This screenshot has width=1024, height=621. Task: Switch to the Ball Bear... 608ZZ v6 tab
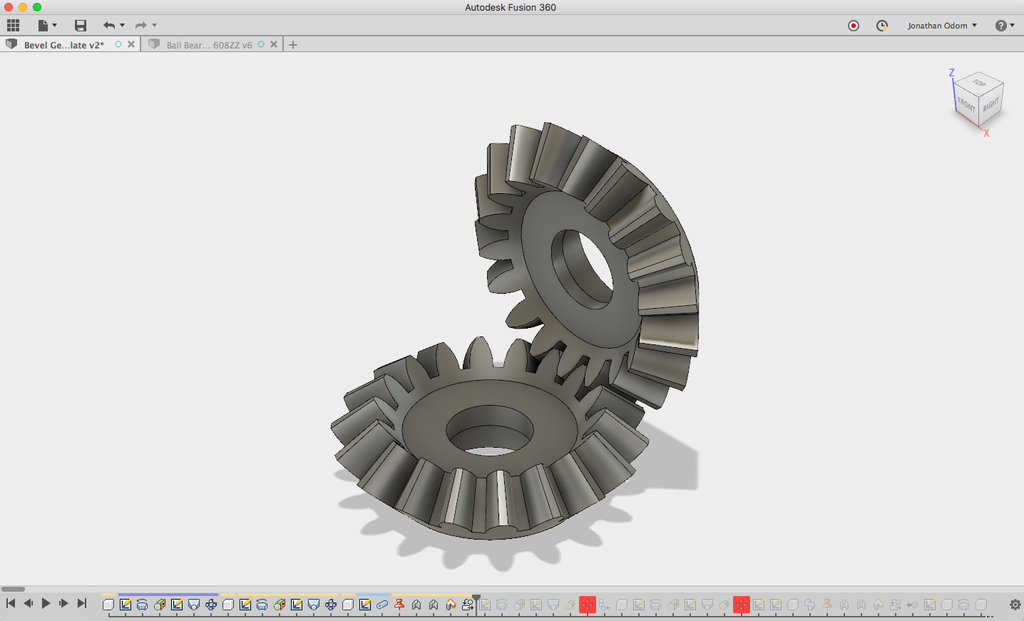[209, 45]
